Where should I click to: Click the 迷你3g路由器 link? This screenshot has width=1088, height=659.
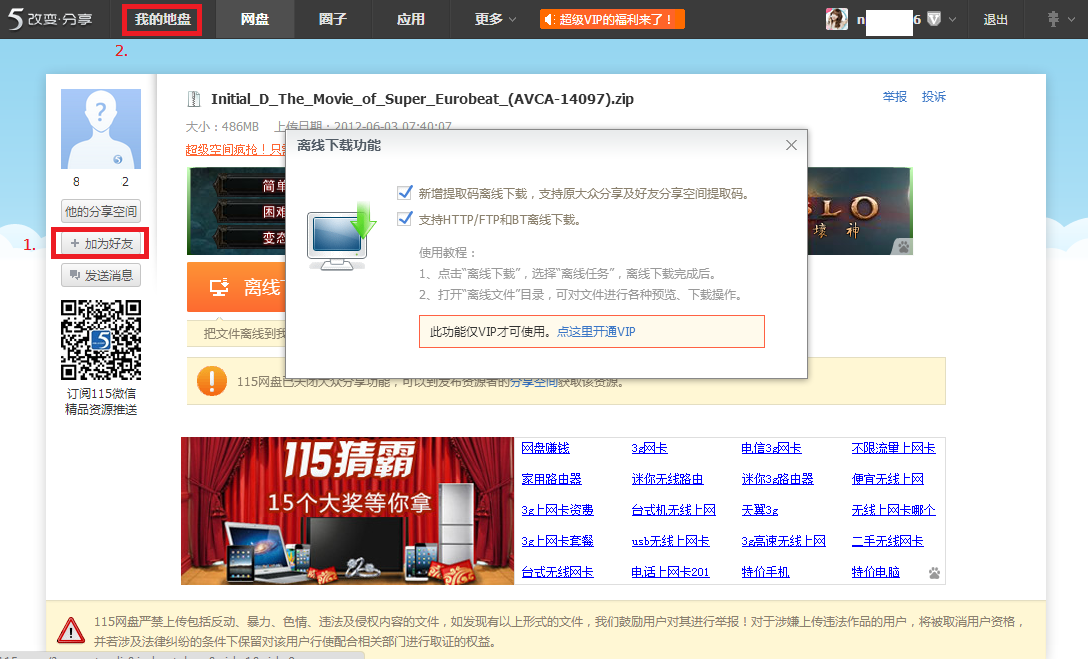tap(778, 479)
